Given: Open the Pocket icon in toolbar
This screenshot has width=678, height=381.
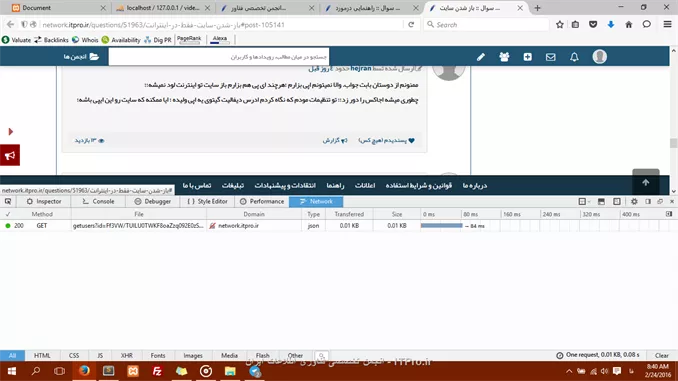Looking at the screenshot, I should tap(593, 25).
